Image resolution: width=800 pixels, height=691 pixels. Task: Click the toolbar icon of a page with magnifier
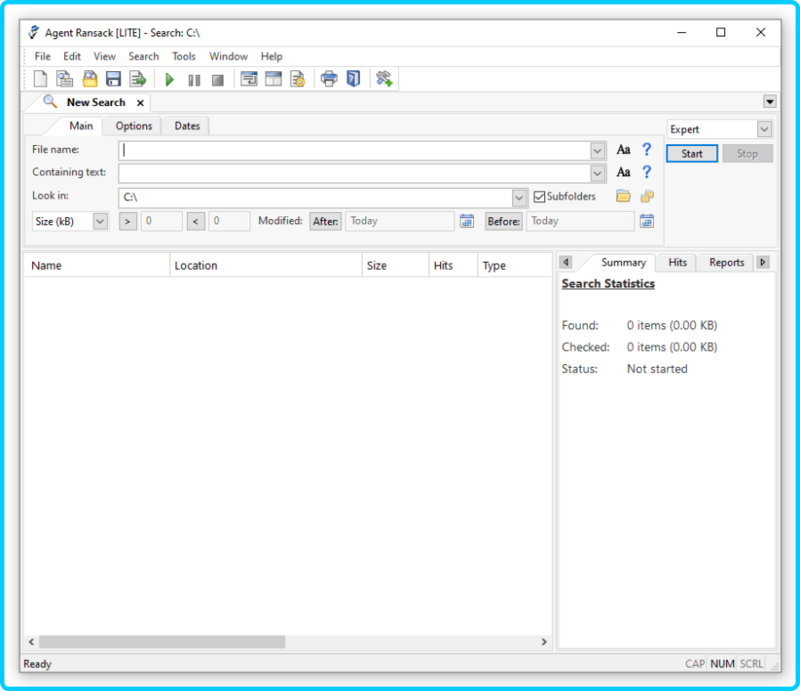pos(64,79)
